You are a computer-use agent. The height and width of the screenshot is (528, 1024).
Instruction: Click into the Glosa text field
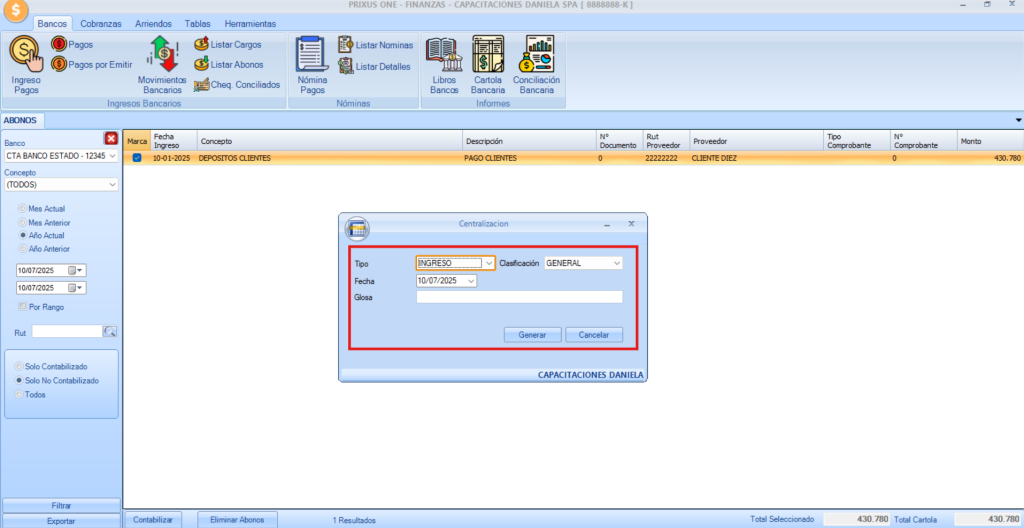coord(519,297)
